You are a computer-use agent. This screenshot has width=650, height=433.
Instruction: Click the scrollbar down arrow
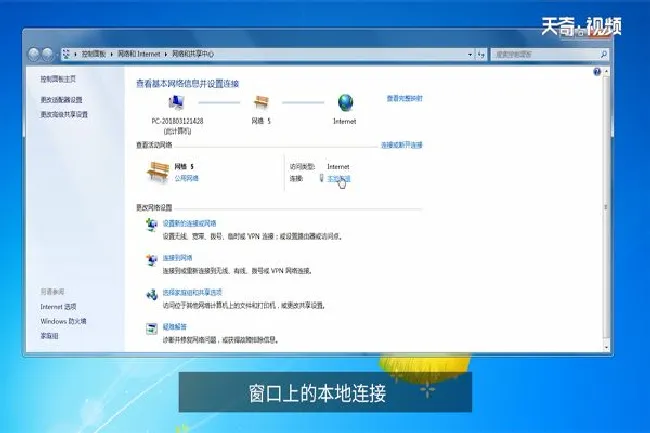click(606, 347)
